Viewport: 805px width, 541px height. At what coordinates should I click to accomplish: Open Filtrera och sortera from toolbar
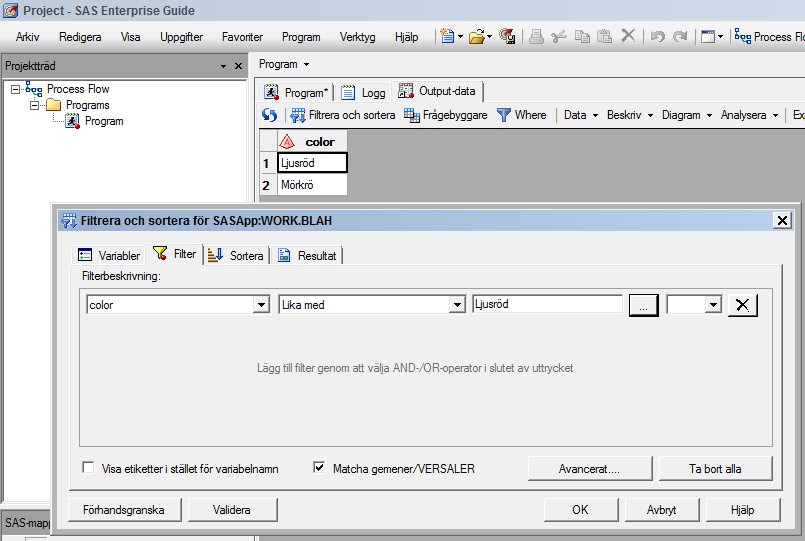[342, 115]
